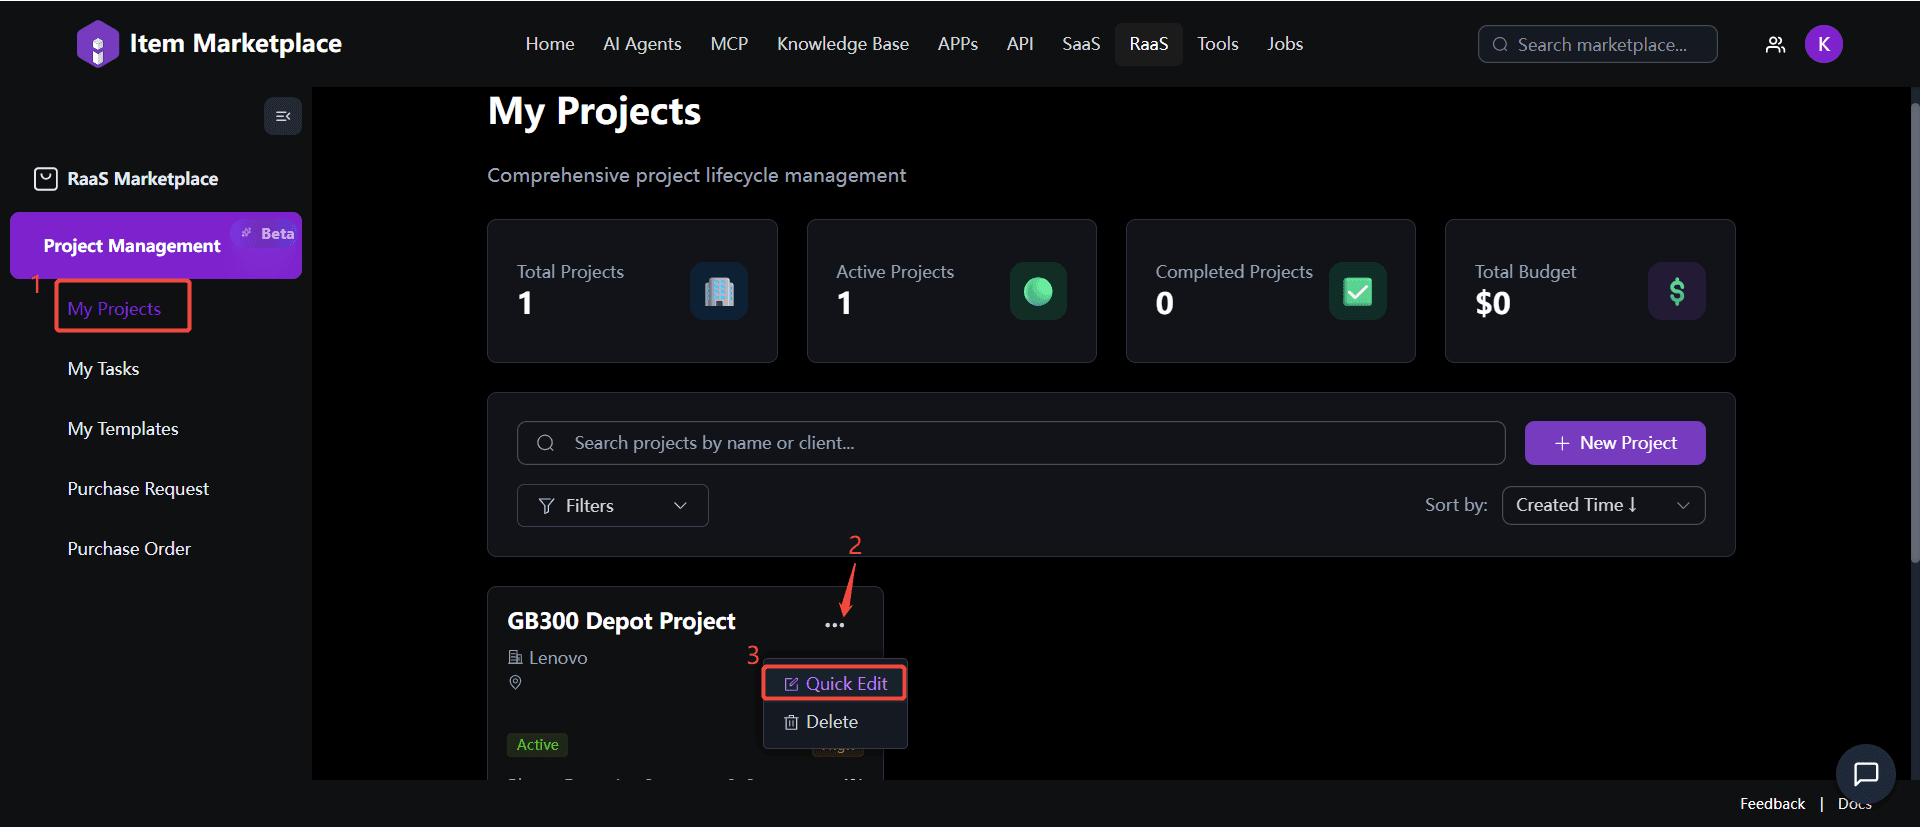Open My Tasks in the sidebar
1920x827 pixels.
pos(103,369)
